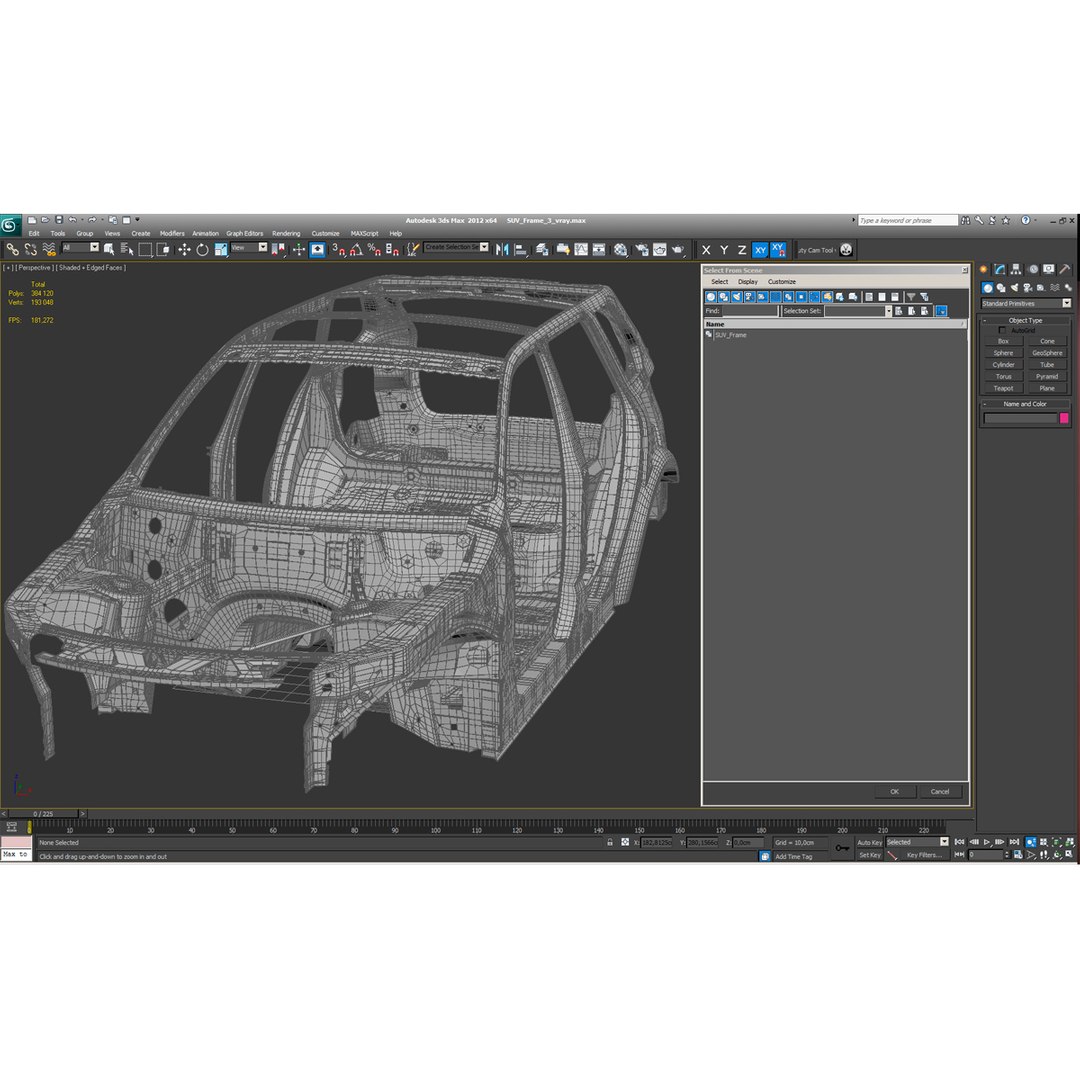
Task: Restrict to Z axis button
Action: tap(742, 250)
